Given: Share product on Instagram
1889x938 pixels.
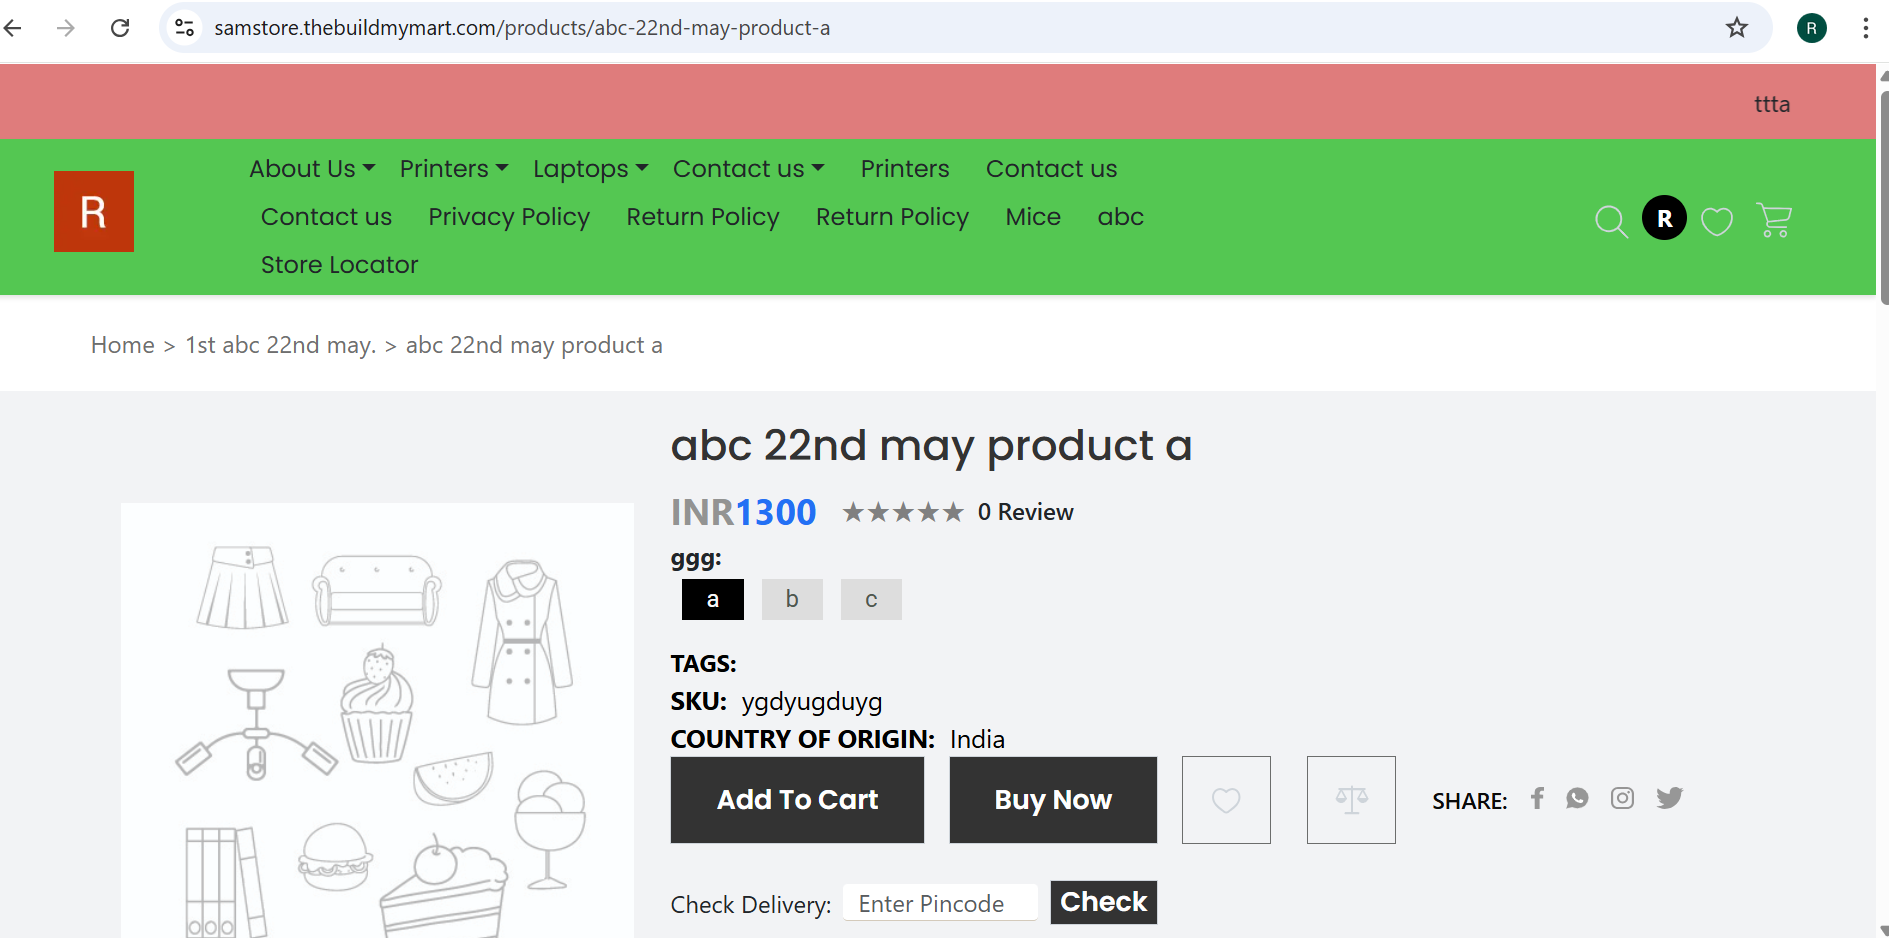Looking at the screenshot, I should coord(1622,798).
